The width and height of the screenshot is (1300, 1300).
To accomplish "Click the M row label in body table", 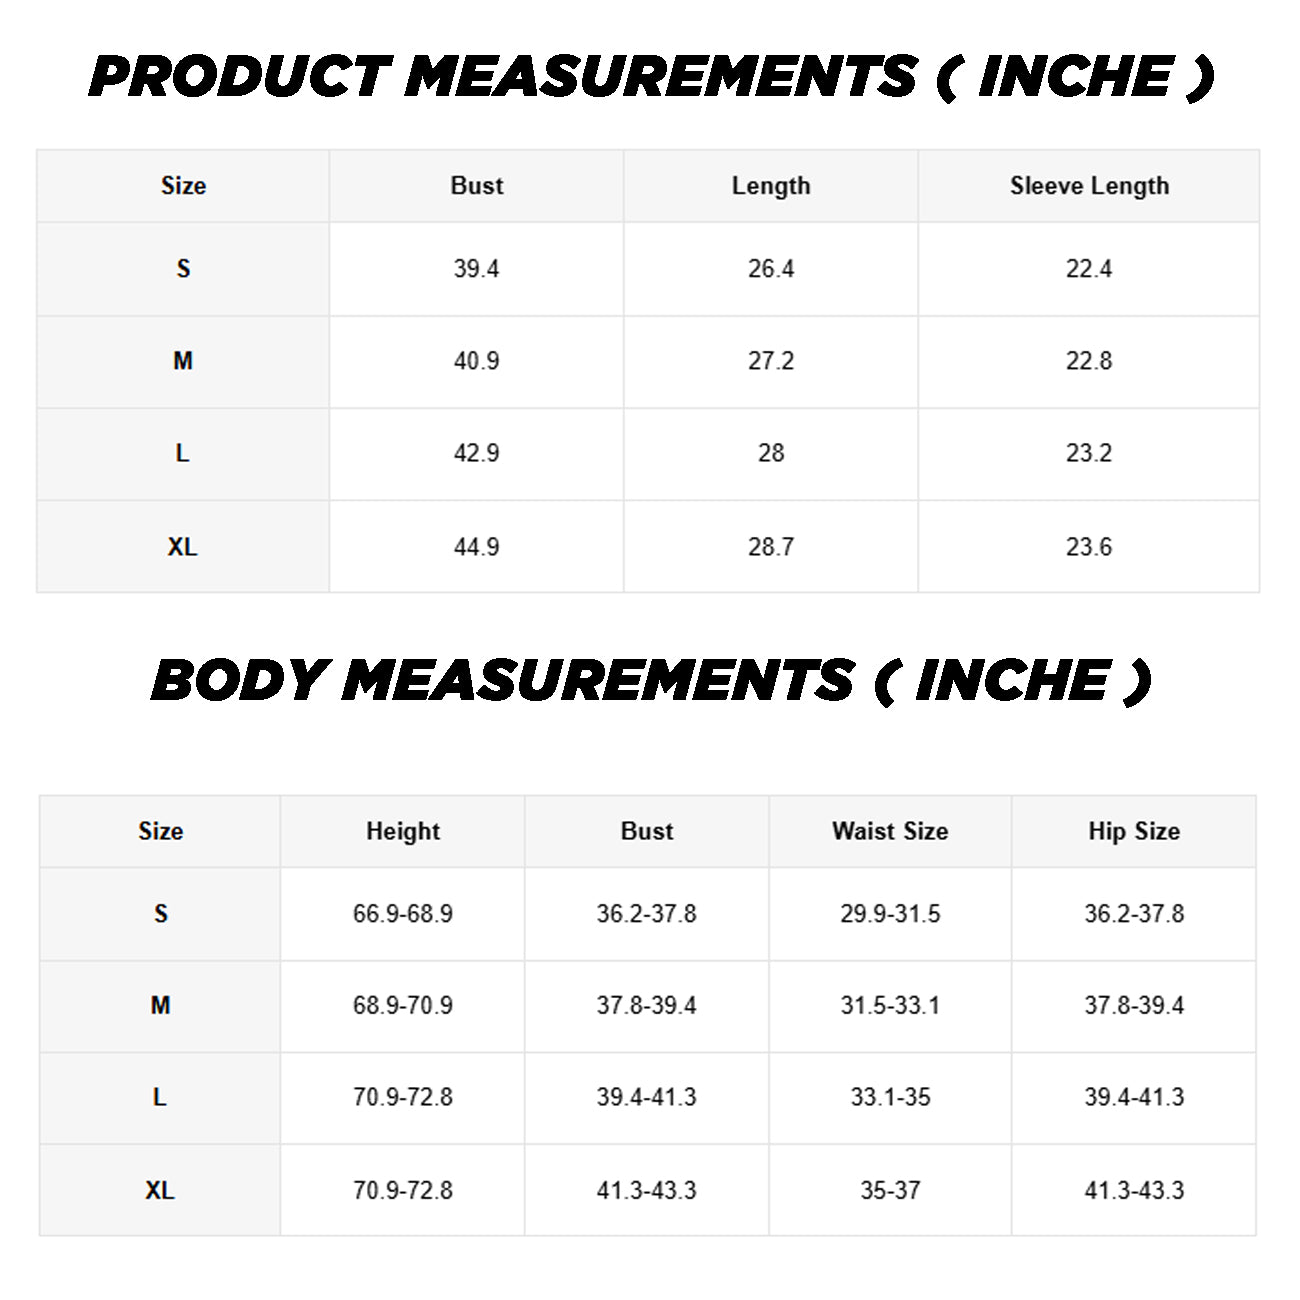I will pyautogui.click(x=160, y=1005).
